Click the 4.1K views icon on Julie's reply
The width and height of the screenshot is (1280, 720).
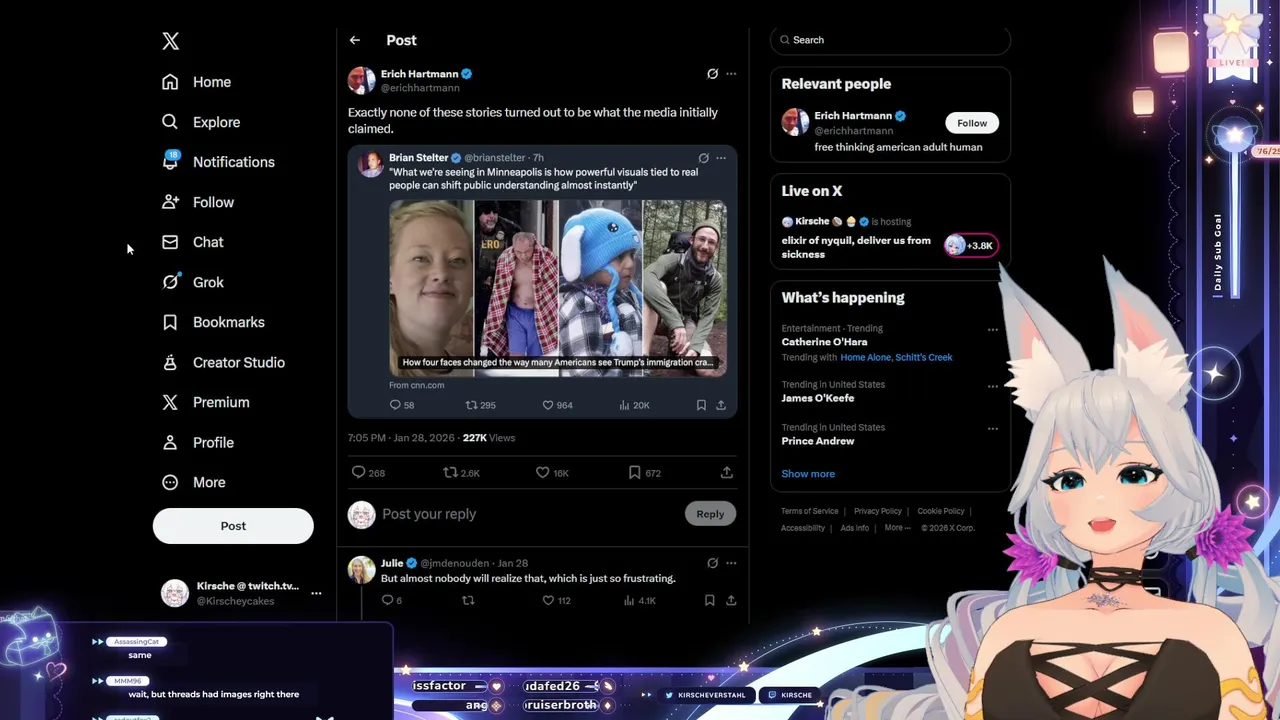click(629, 600)
